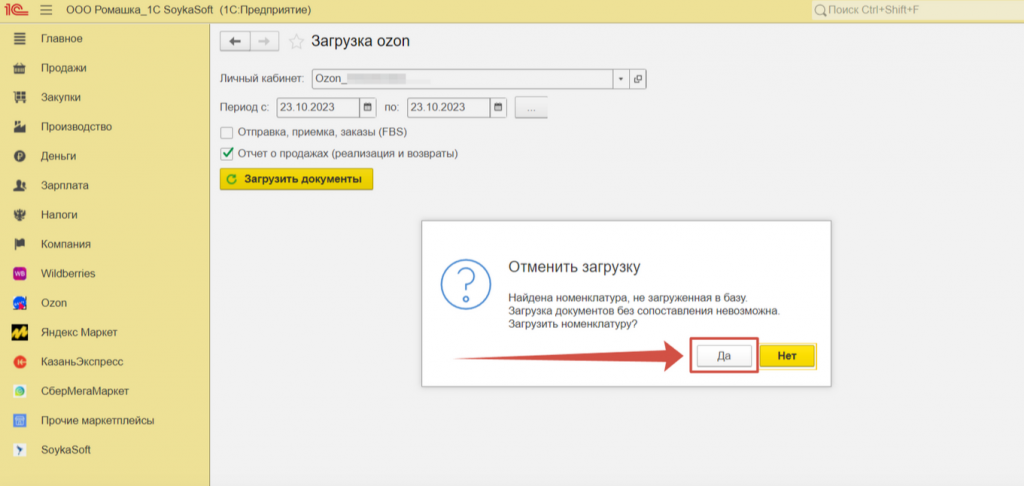Open СберМегаМаркет section in sidebar

click(85, 391)
